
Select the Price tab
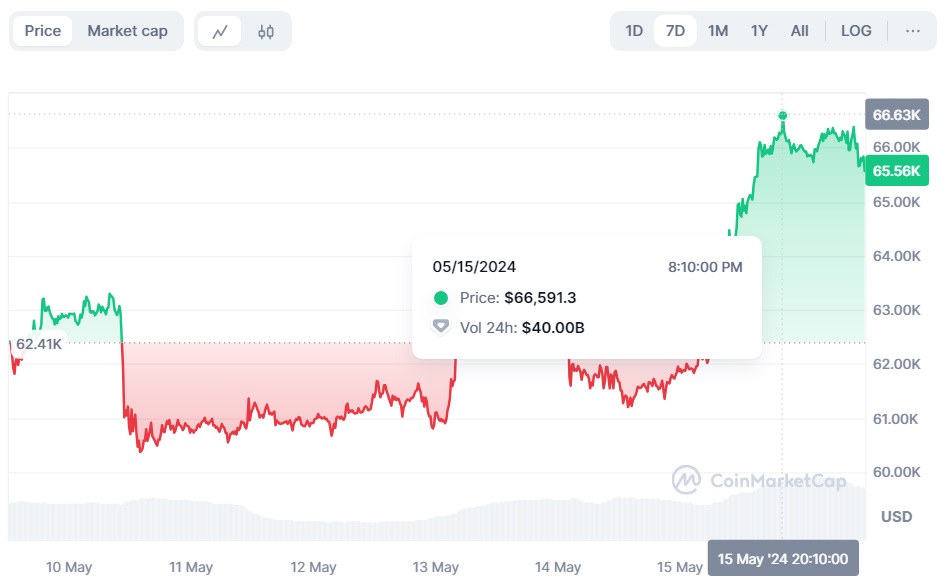coord(43,31)
